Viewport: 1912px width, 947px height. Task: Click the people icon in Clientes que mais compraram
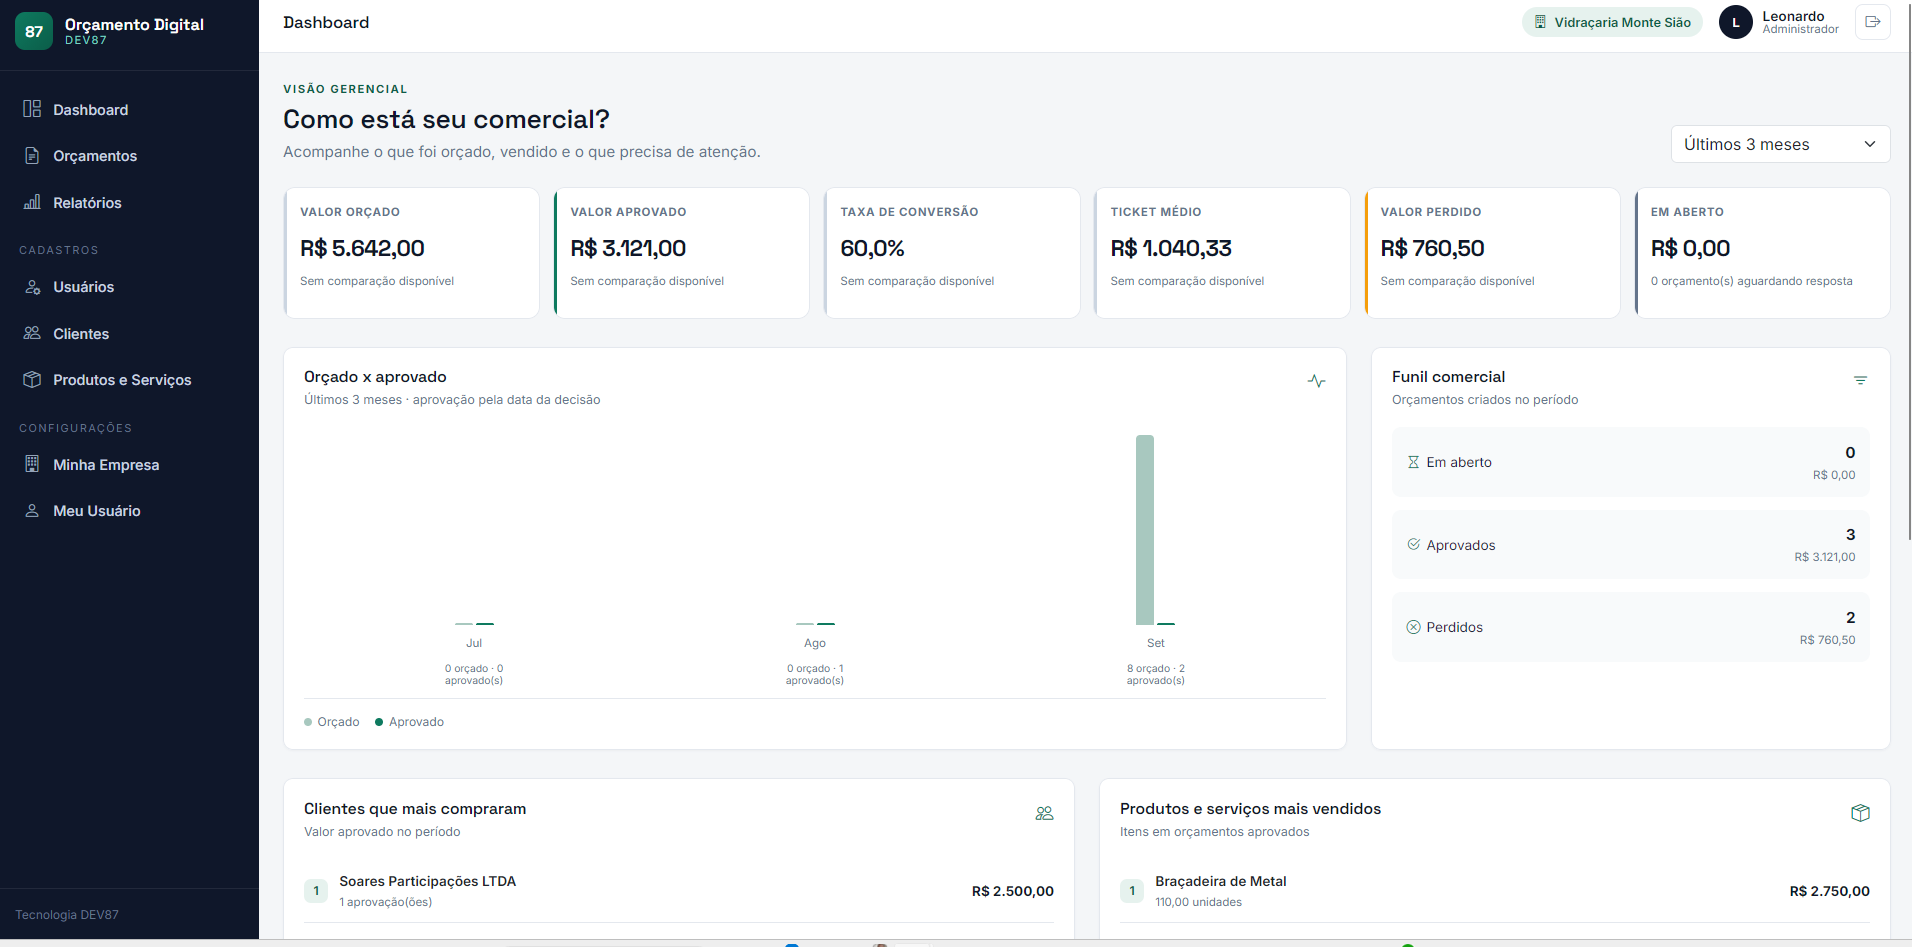(1044, 813)
